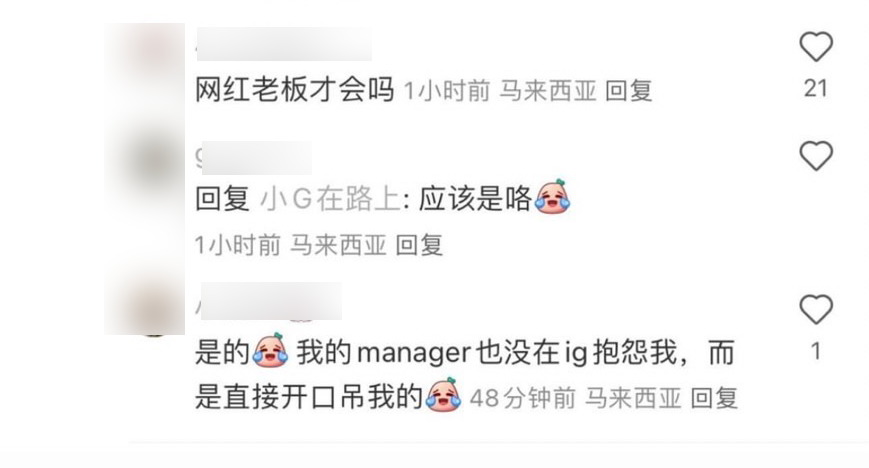The image size is (869, 468).
Task: Like the comment mentioning manager and ig
Action: coord(816,309)
